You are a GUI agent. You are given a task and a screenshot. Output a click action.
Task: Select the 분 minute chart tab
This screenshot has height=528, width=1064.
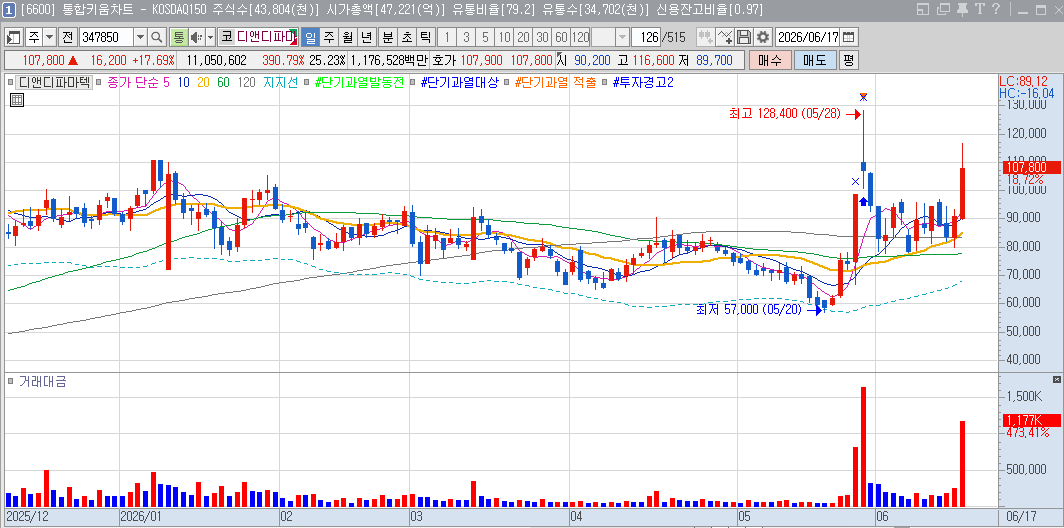point(387,37)
